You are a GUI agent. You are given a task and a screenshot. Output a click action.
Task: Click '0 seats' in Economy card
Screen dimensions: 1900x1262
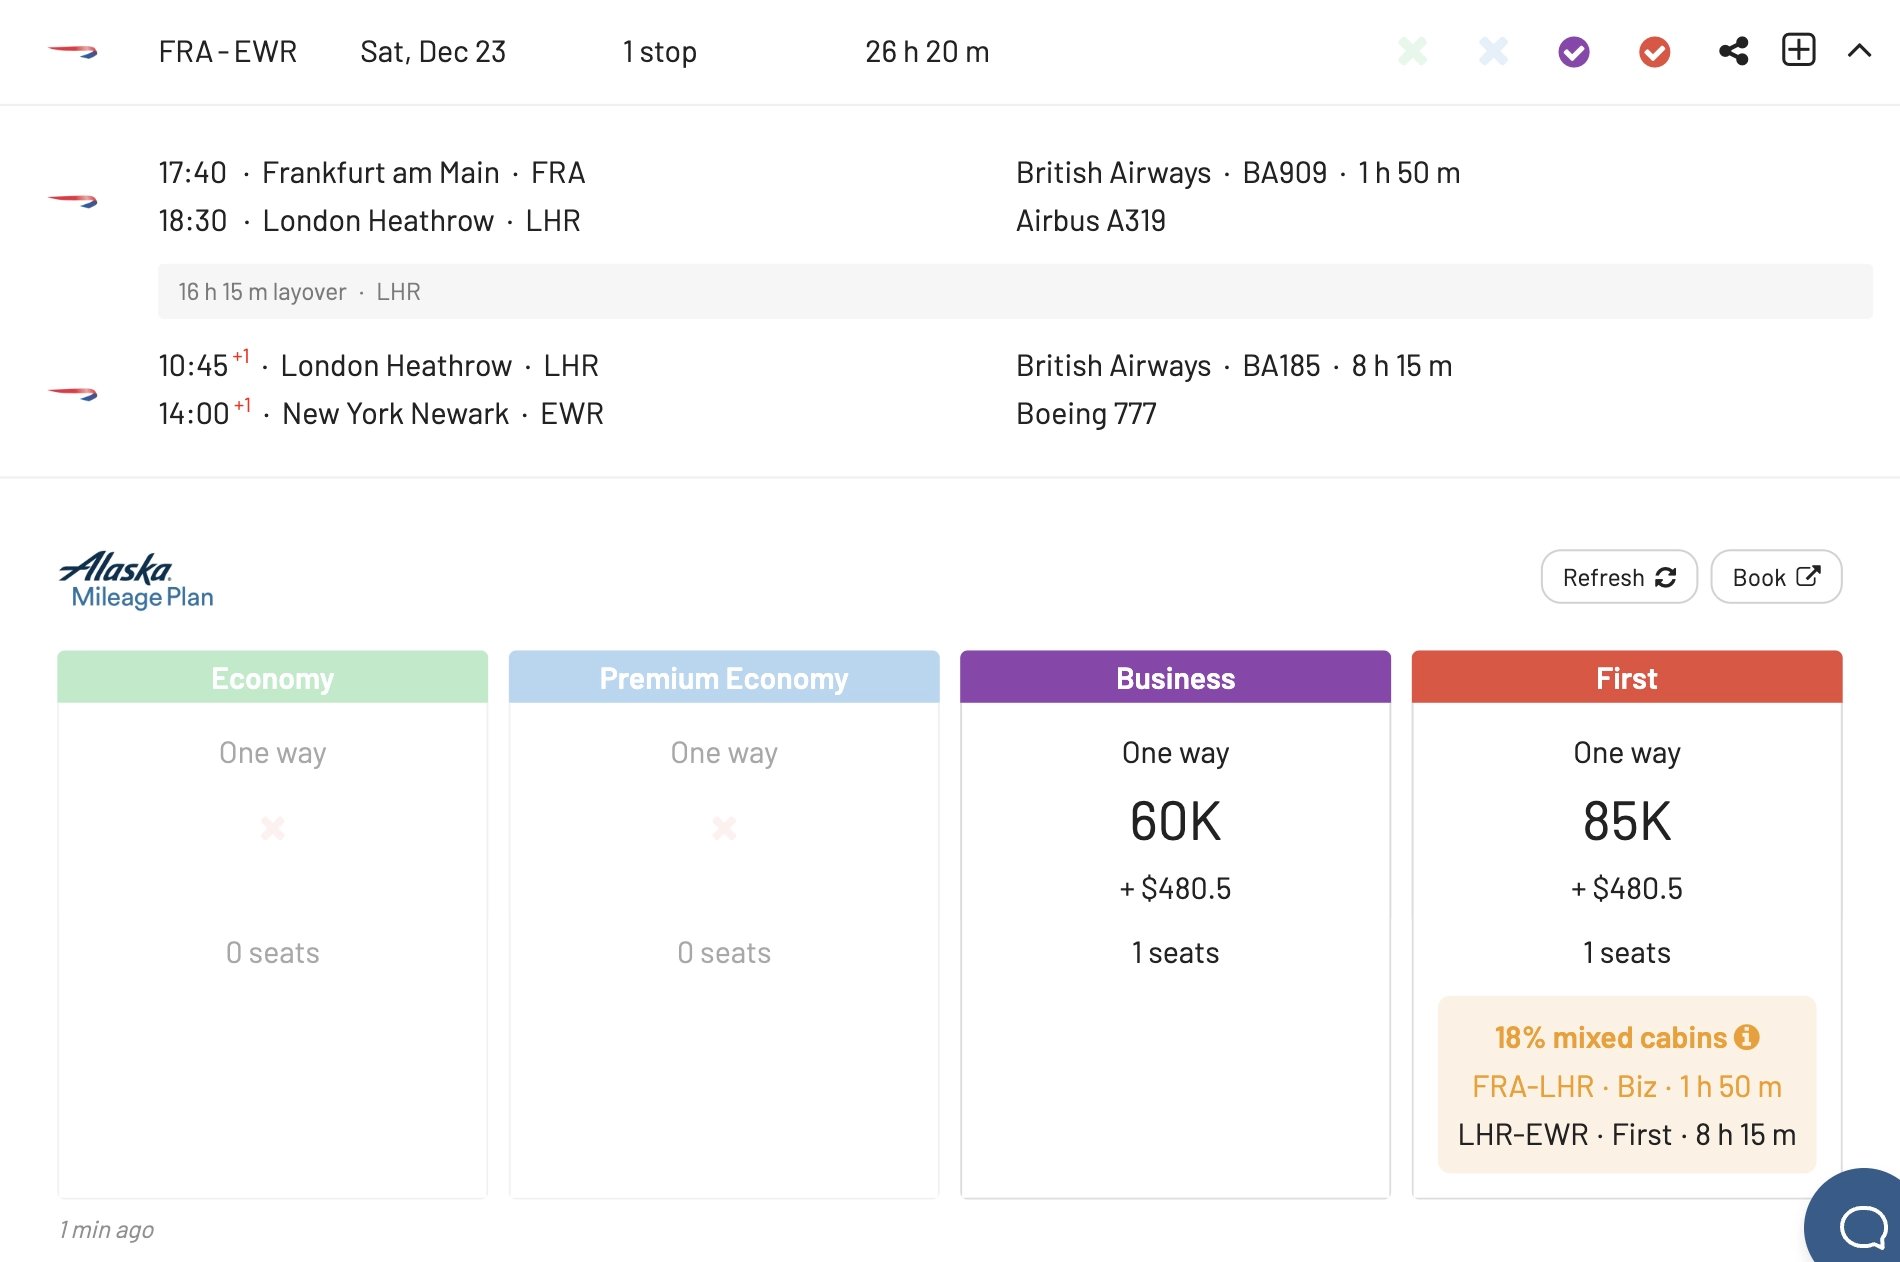point(272,953)
